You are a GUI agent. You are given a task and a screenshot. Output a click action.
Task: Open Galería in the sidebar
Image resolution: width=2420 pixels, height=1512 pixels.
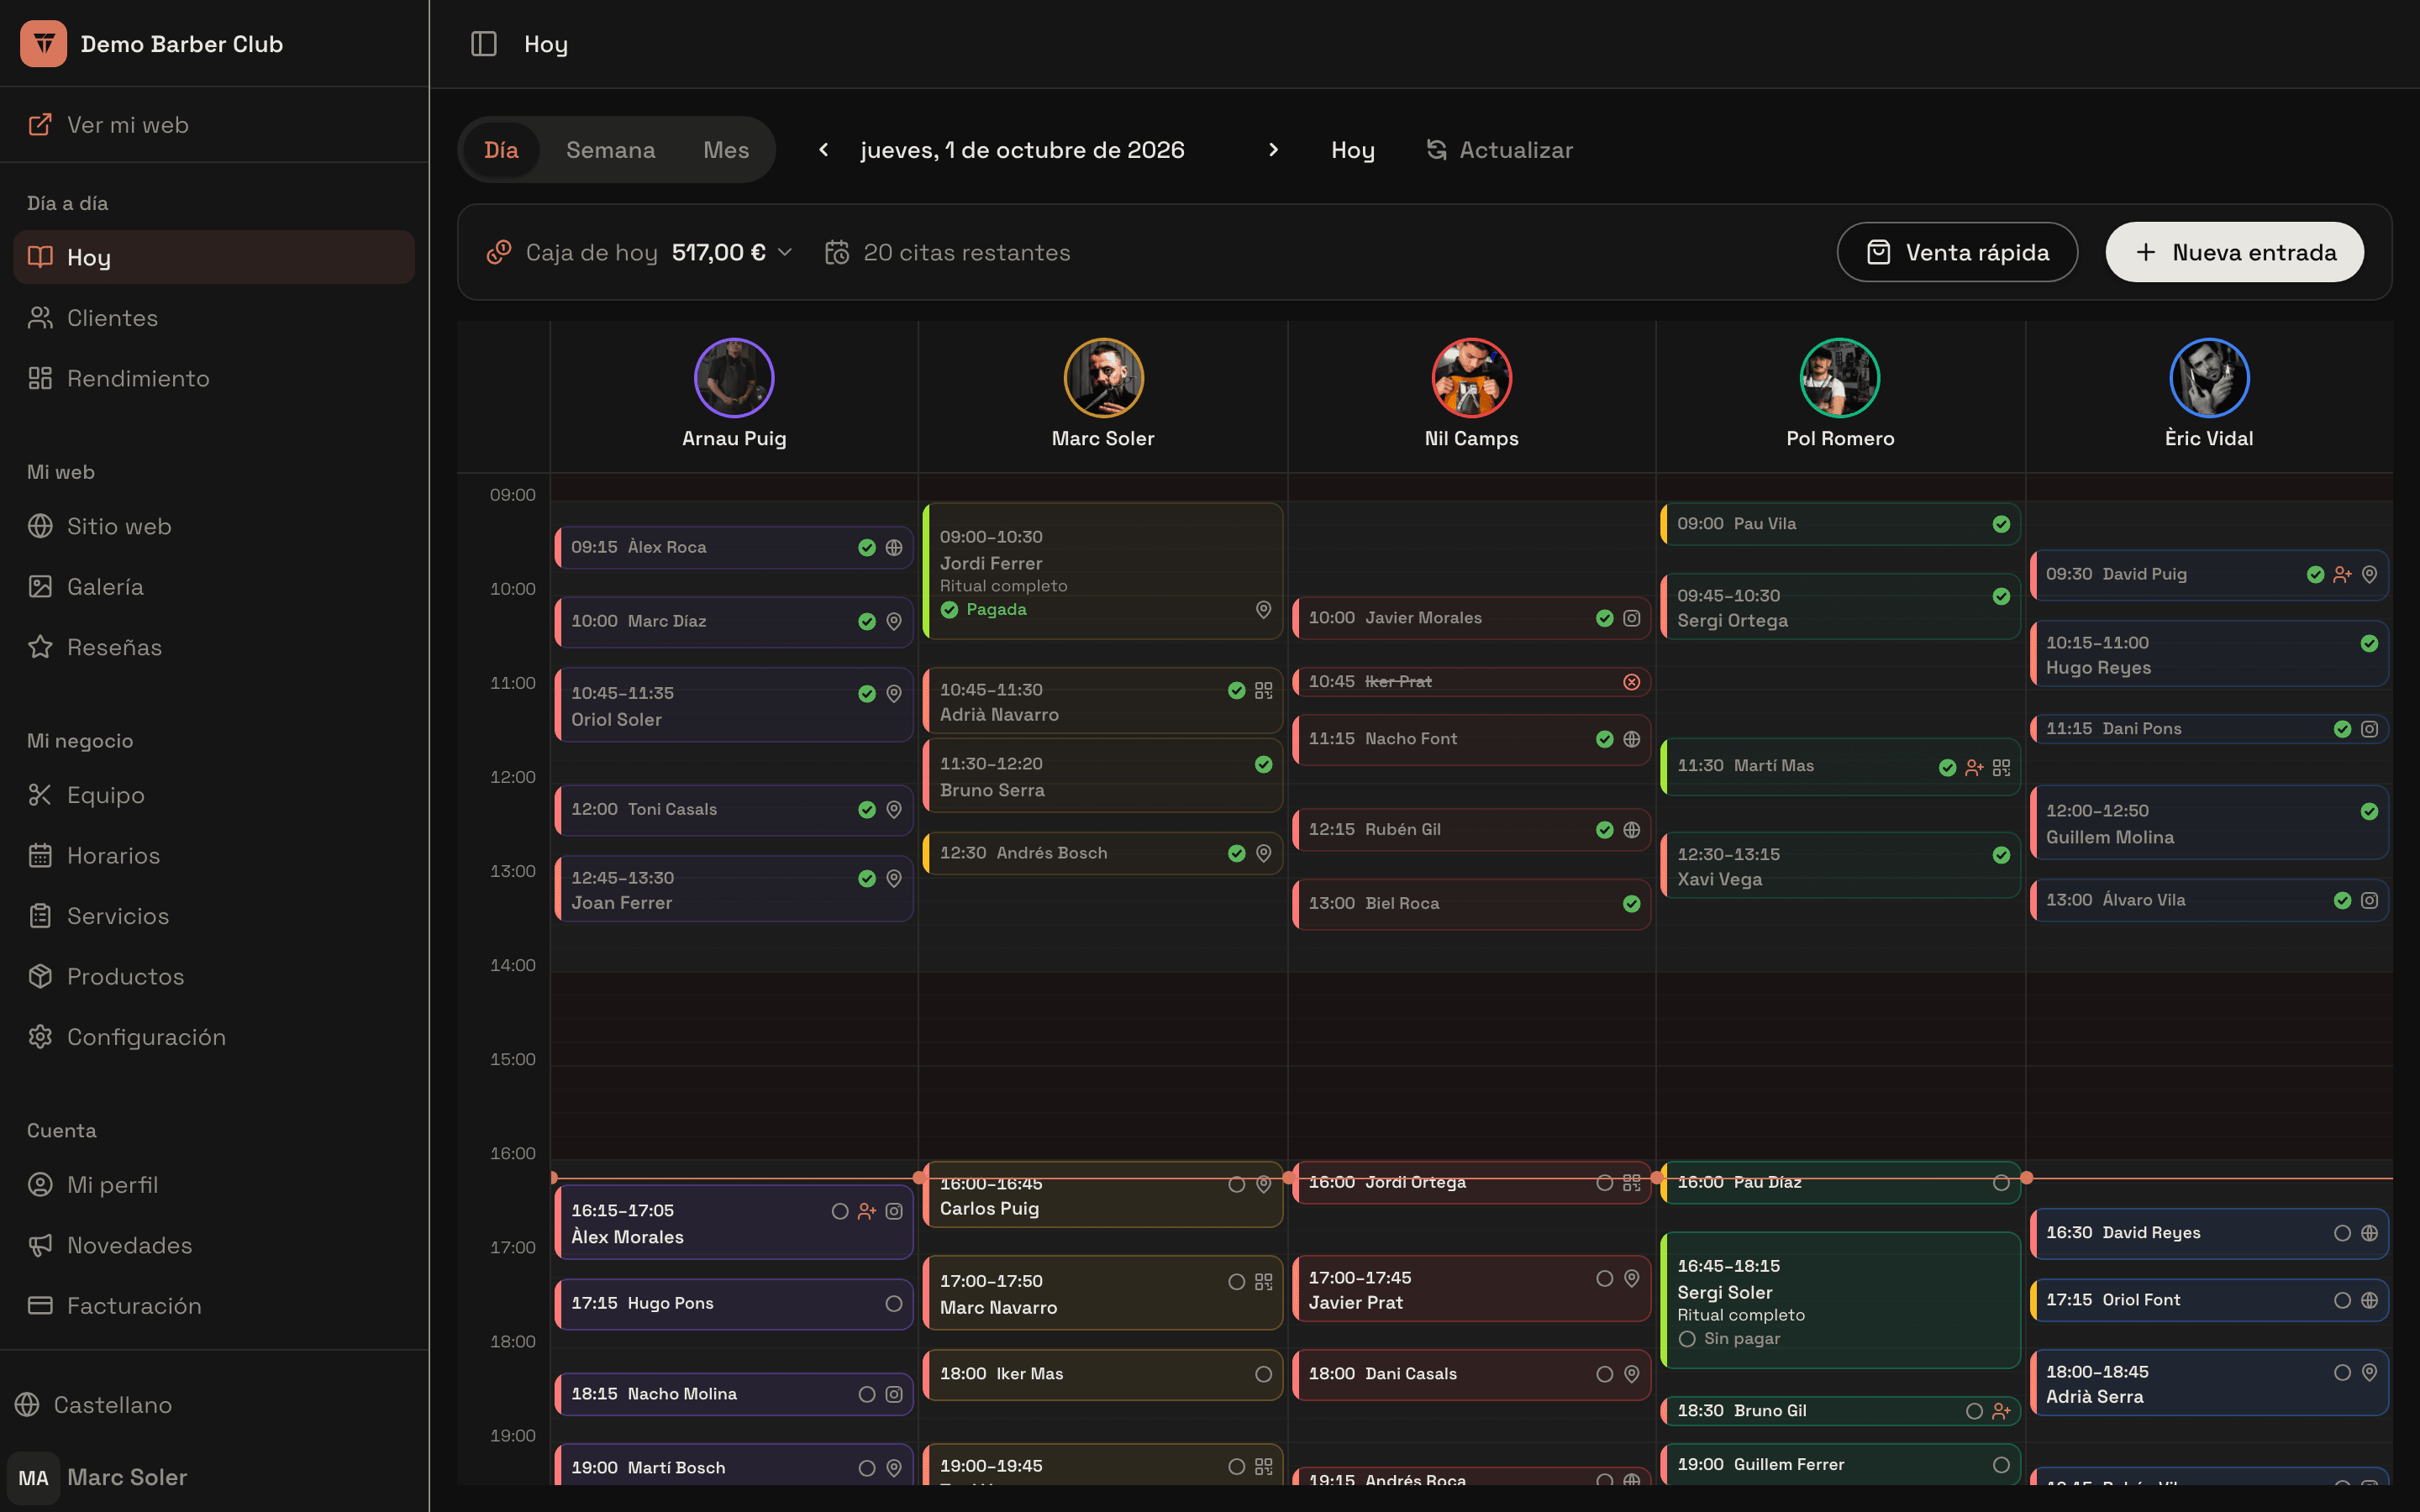pyautogui.click(x=214, y=587)
